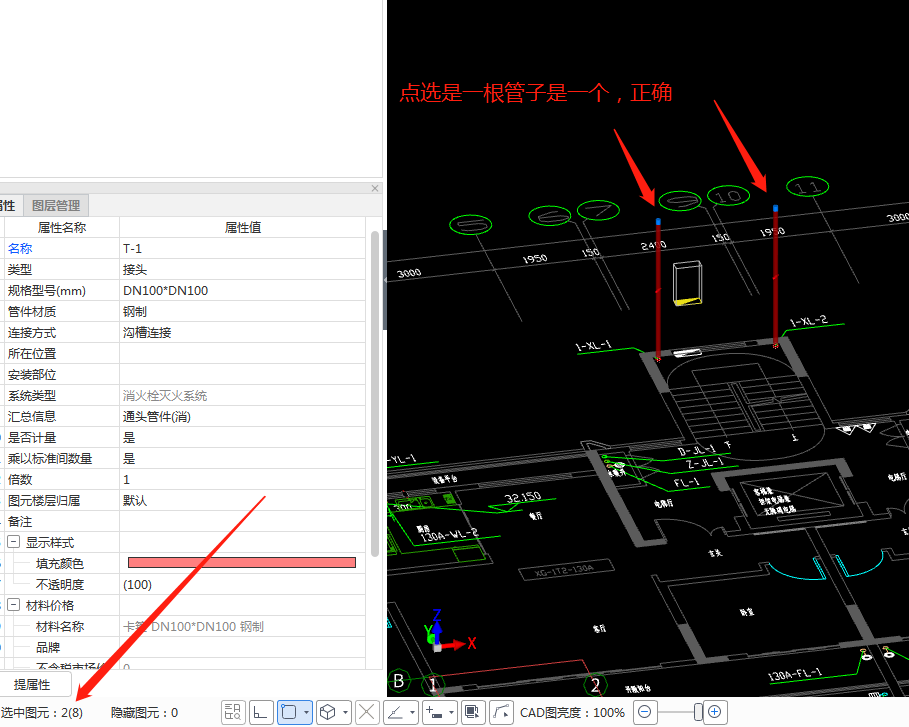Image resolution: width=909 pixels, height=727 pixels.
Task: Switch to the properties tab
Action: point(8,205)
